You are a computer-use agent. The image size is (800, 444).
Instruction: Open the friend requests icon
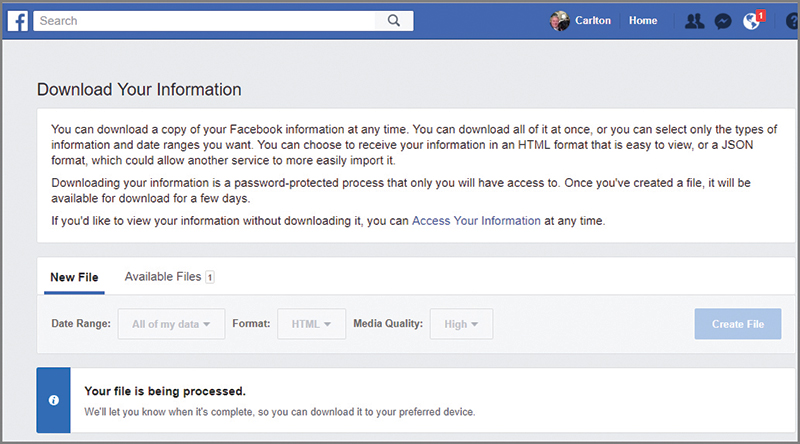pyautogui.click(x=694, y=21)
